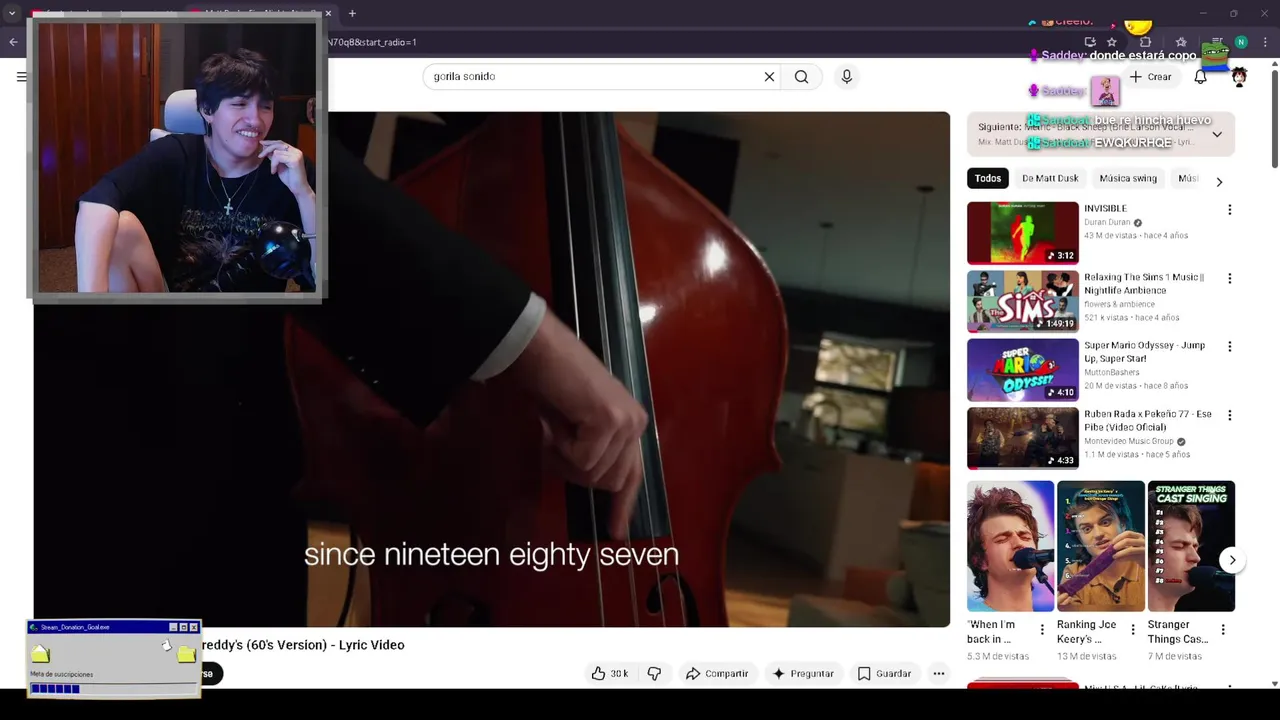Open options menu for Relaxing The Sims video
1280x720 pixels.
1229,279
